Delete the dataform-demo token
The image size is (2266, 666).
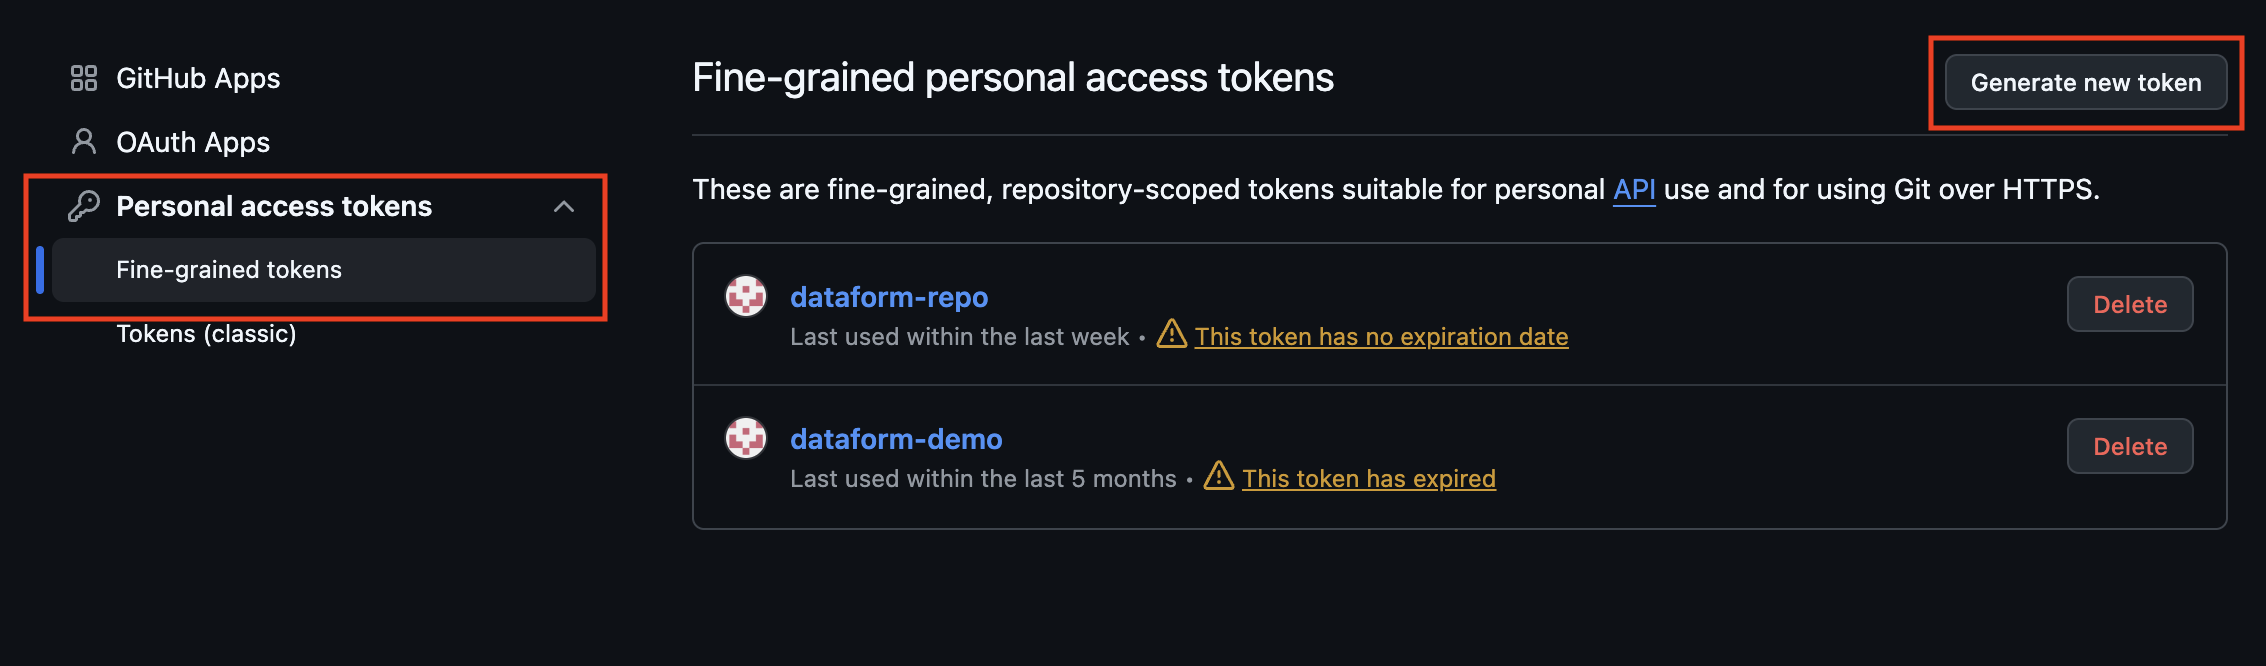tap(2130, 446)
